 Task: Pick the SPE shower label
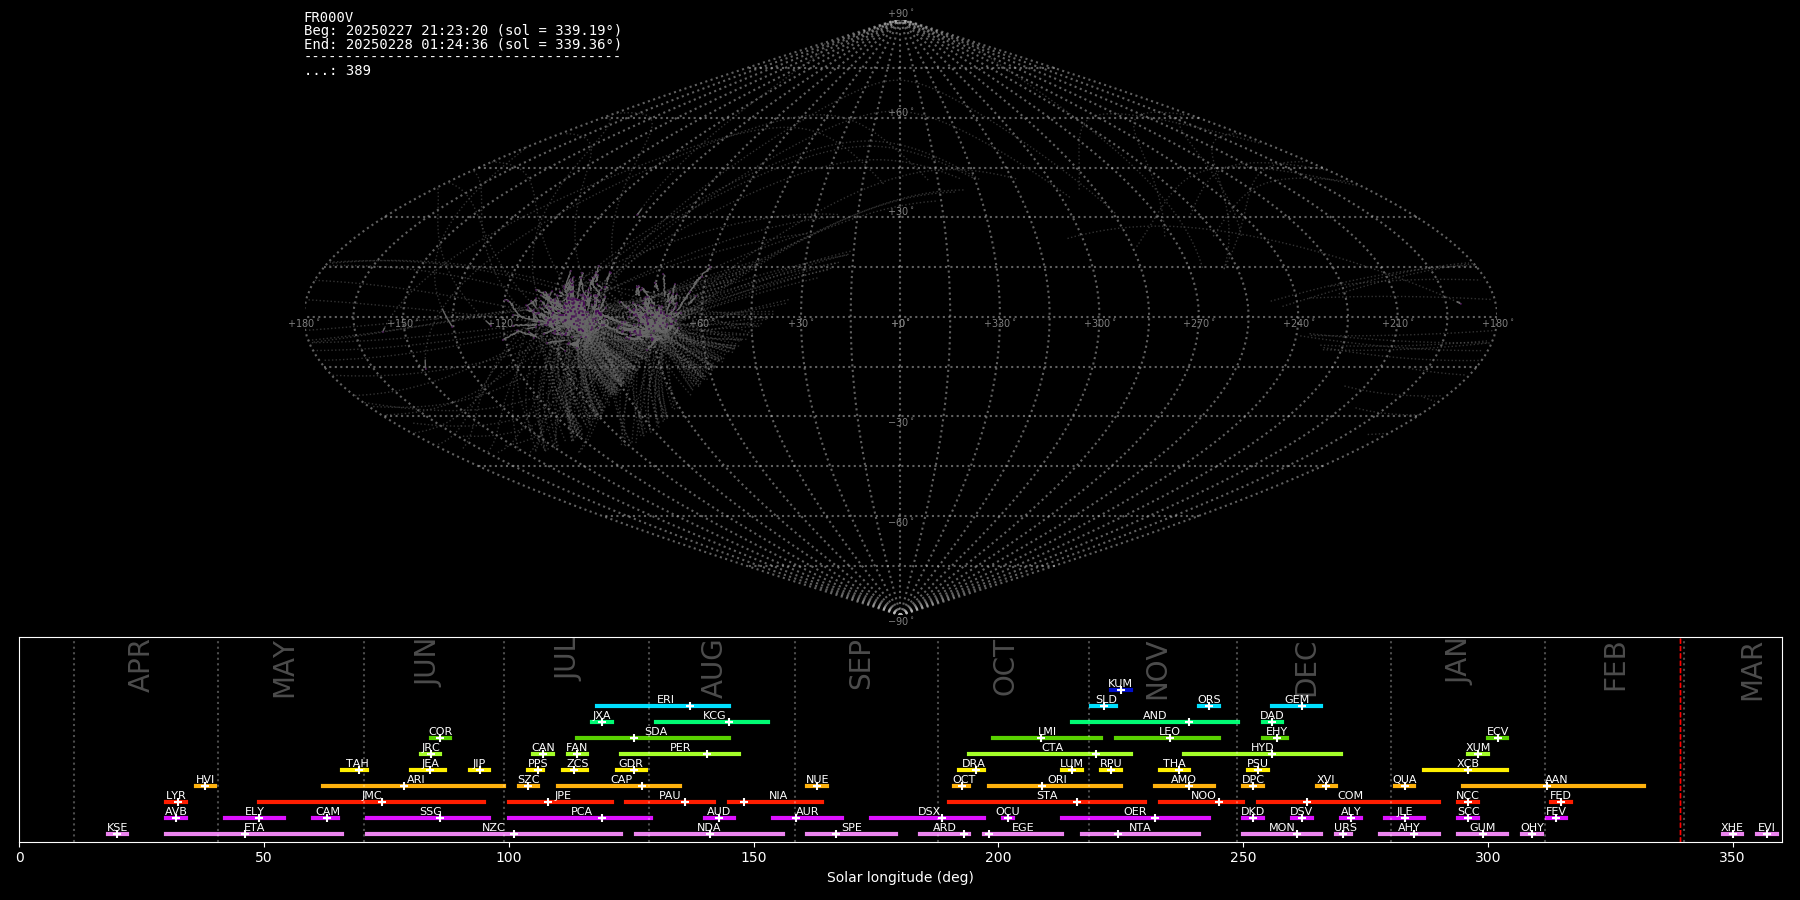[851, 828]
